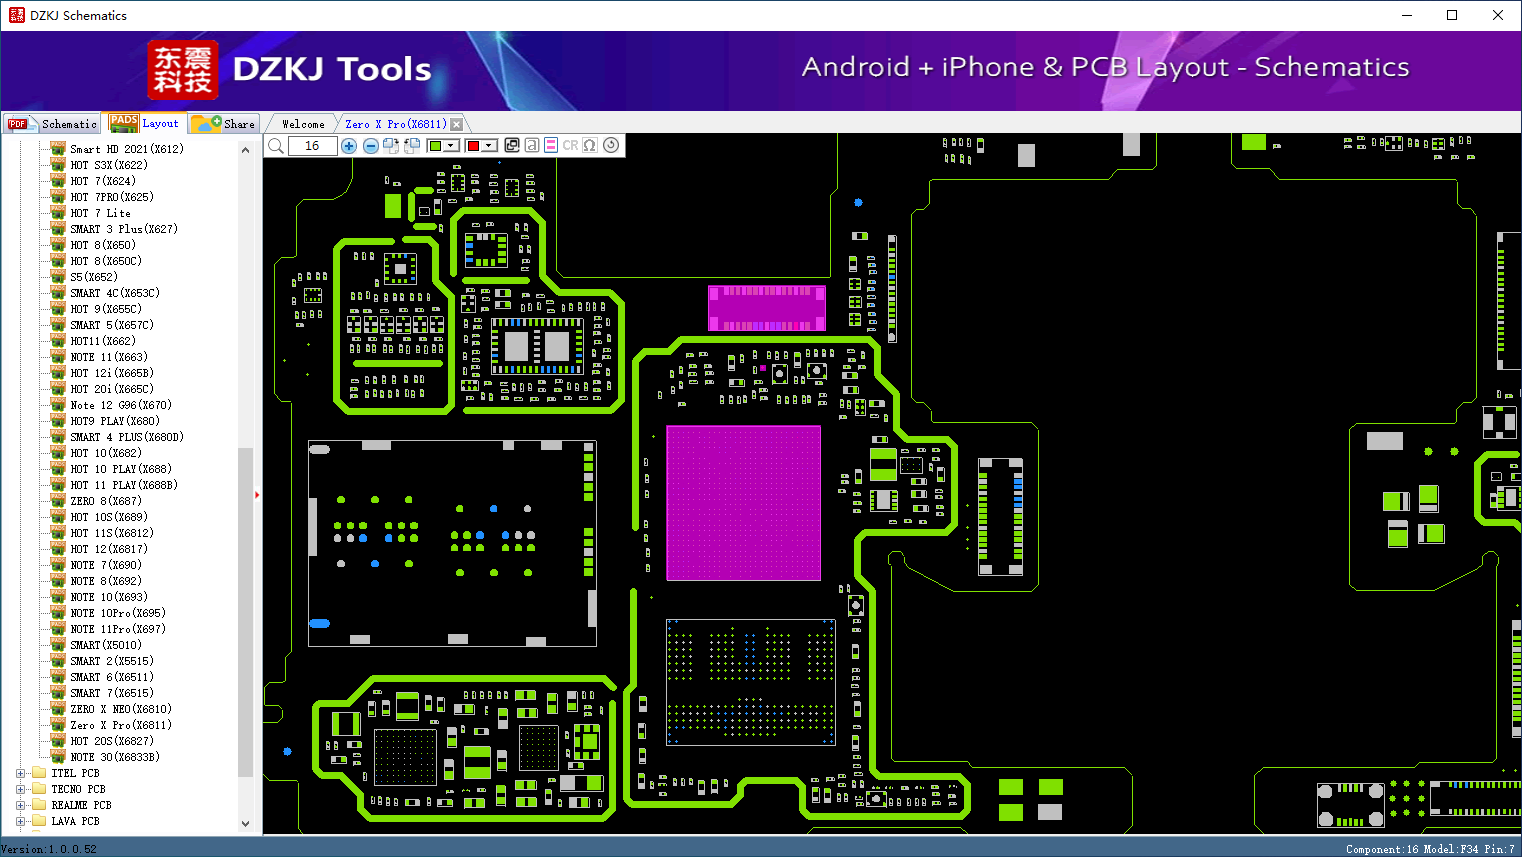Click the REALME PCB folder icon
The image size is (1522, 857).
click(x=39, y=805)
